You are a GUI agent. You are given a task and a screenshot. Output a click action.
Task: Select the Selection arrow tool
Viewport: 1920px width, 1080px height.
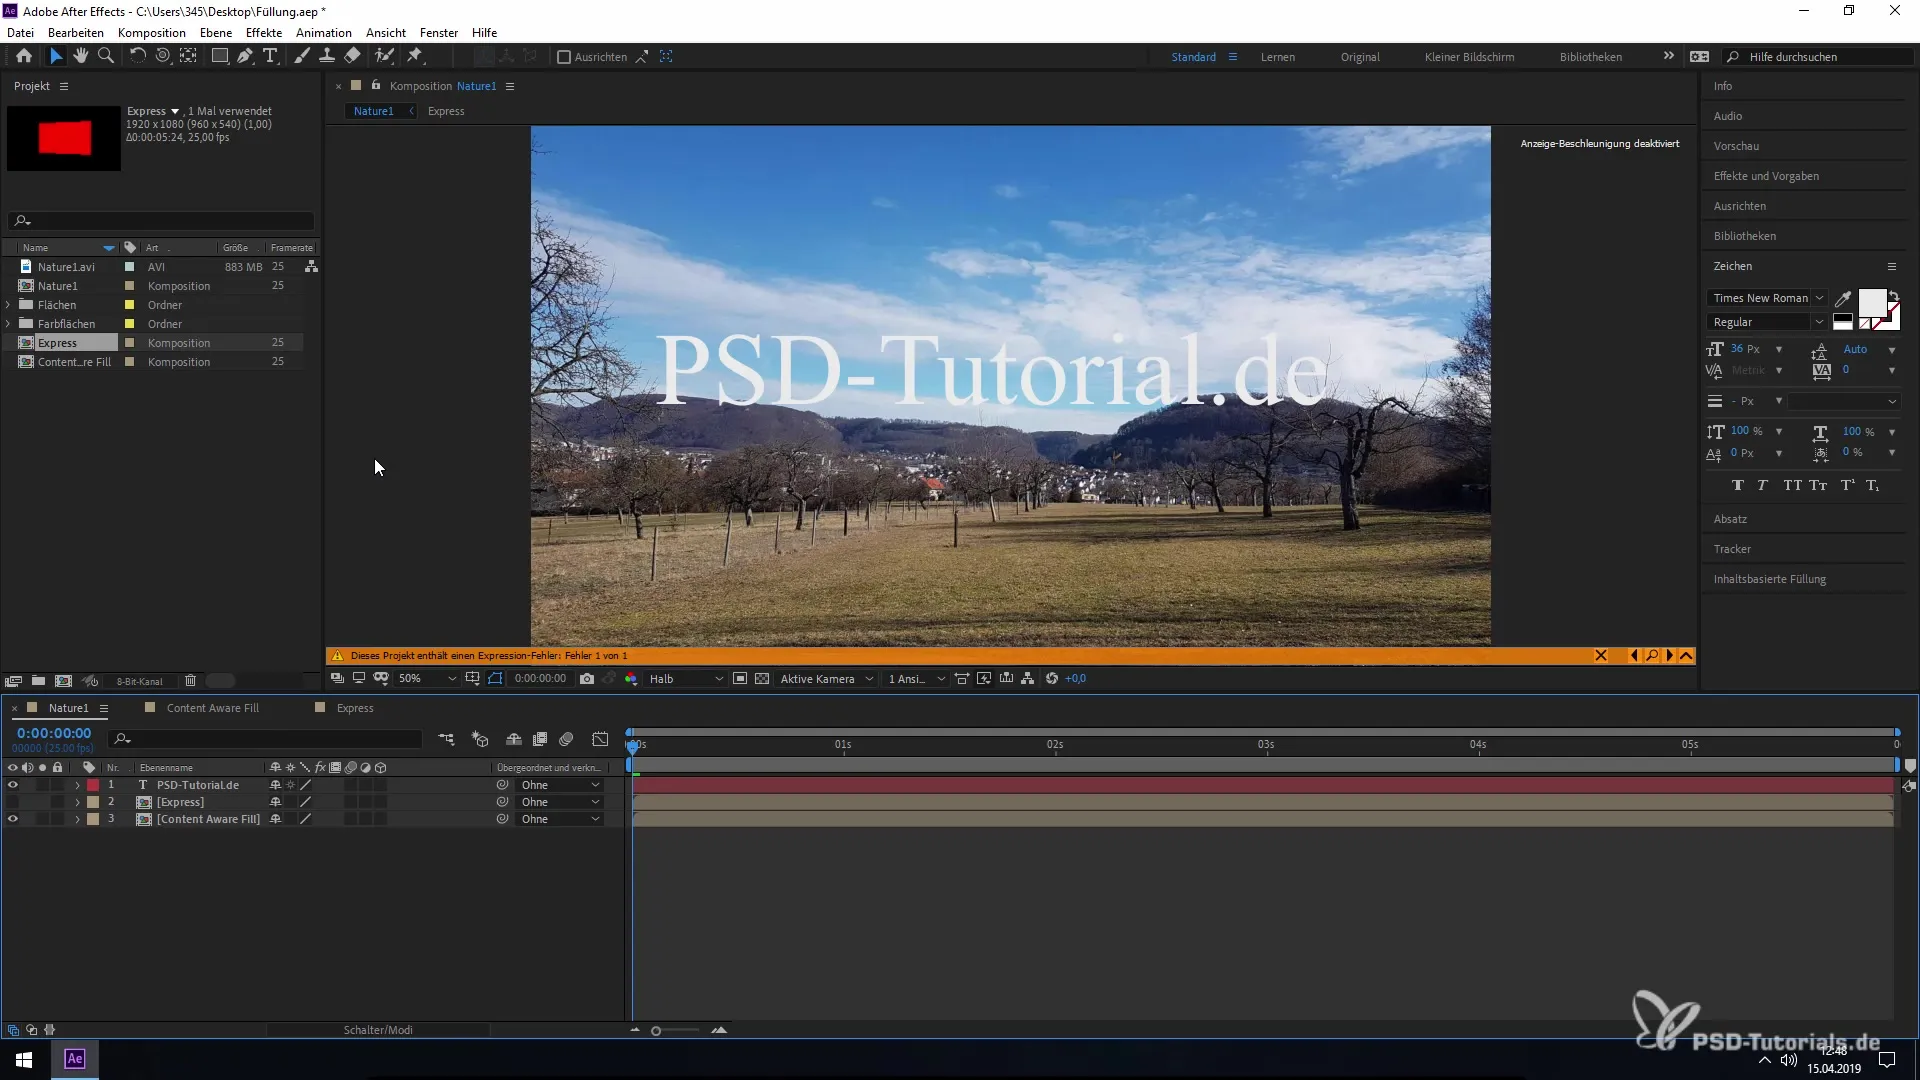tap(56, 56)
